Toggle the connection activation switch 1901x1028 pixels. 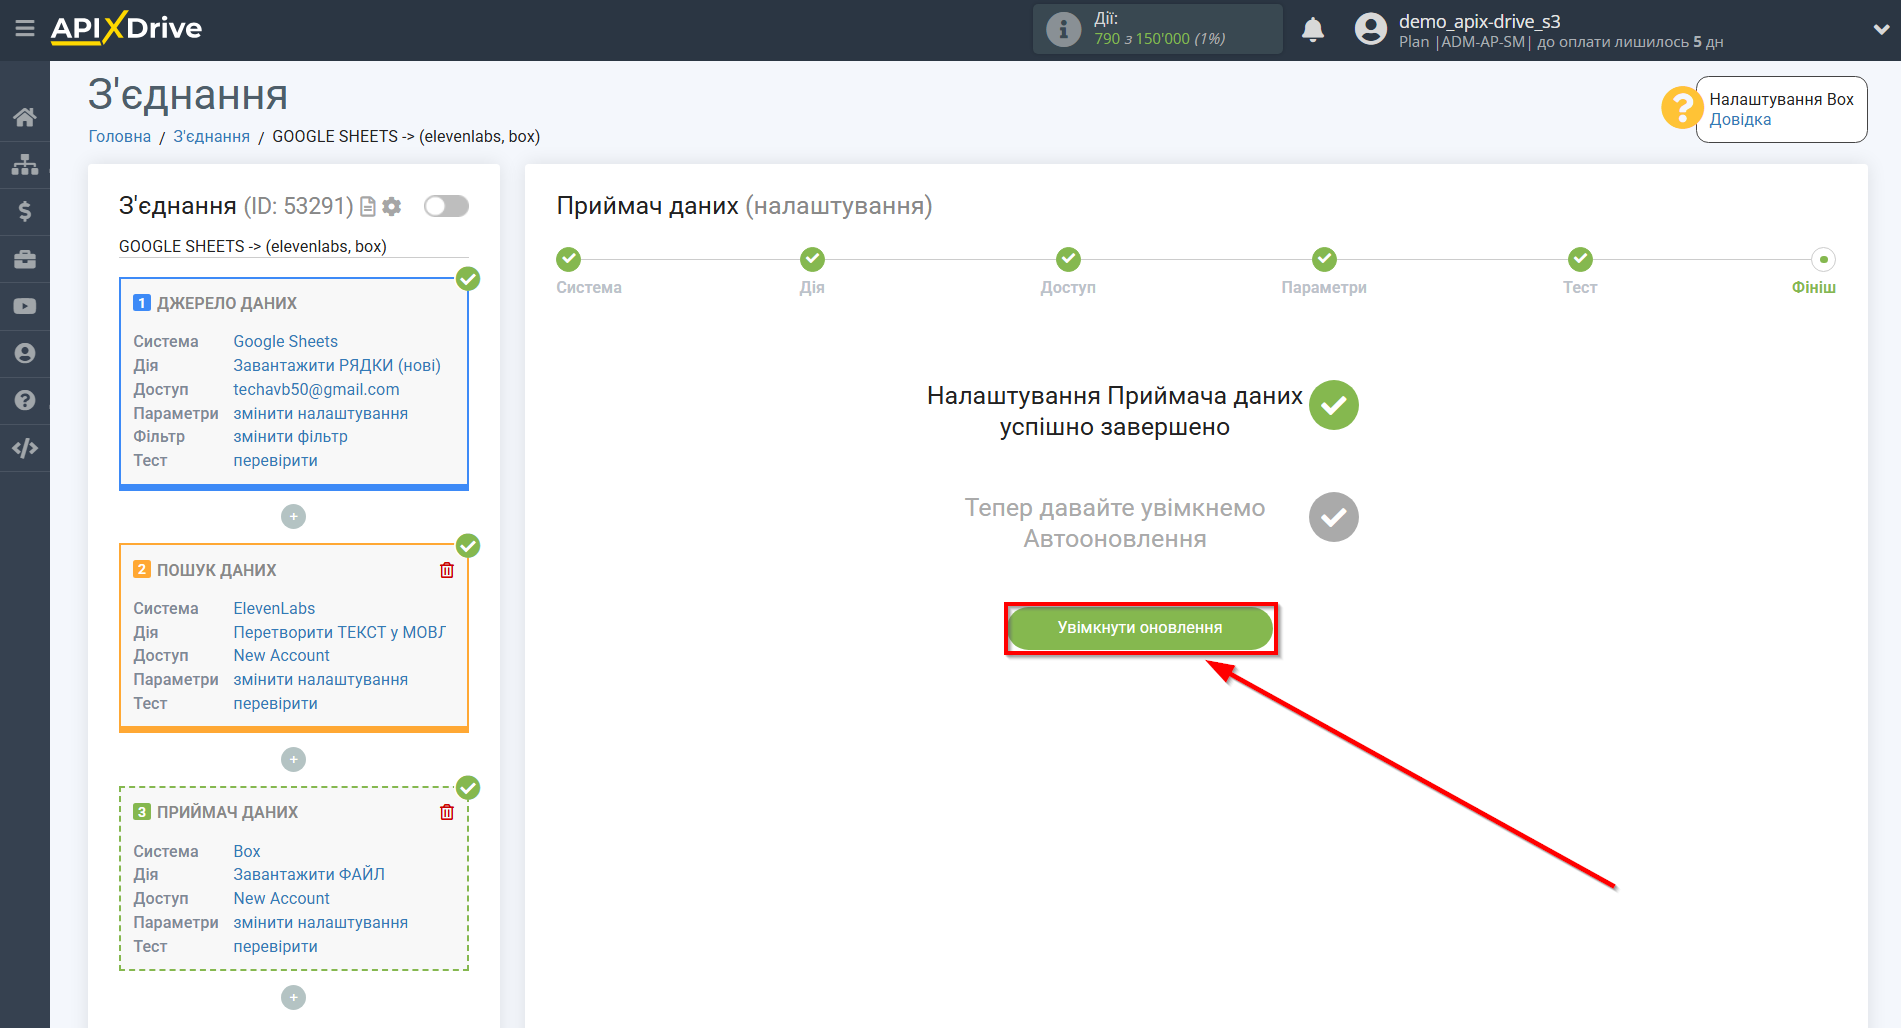446,205
